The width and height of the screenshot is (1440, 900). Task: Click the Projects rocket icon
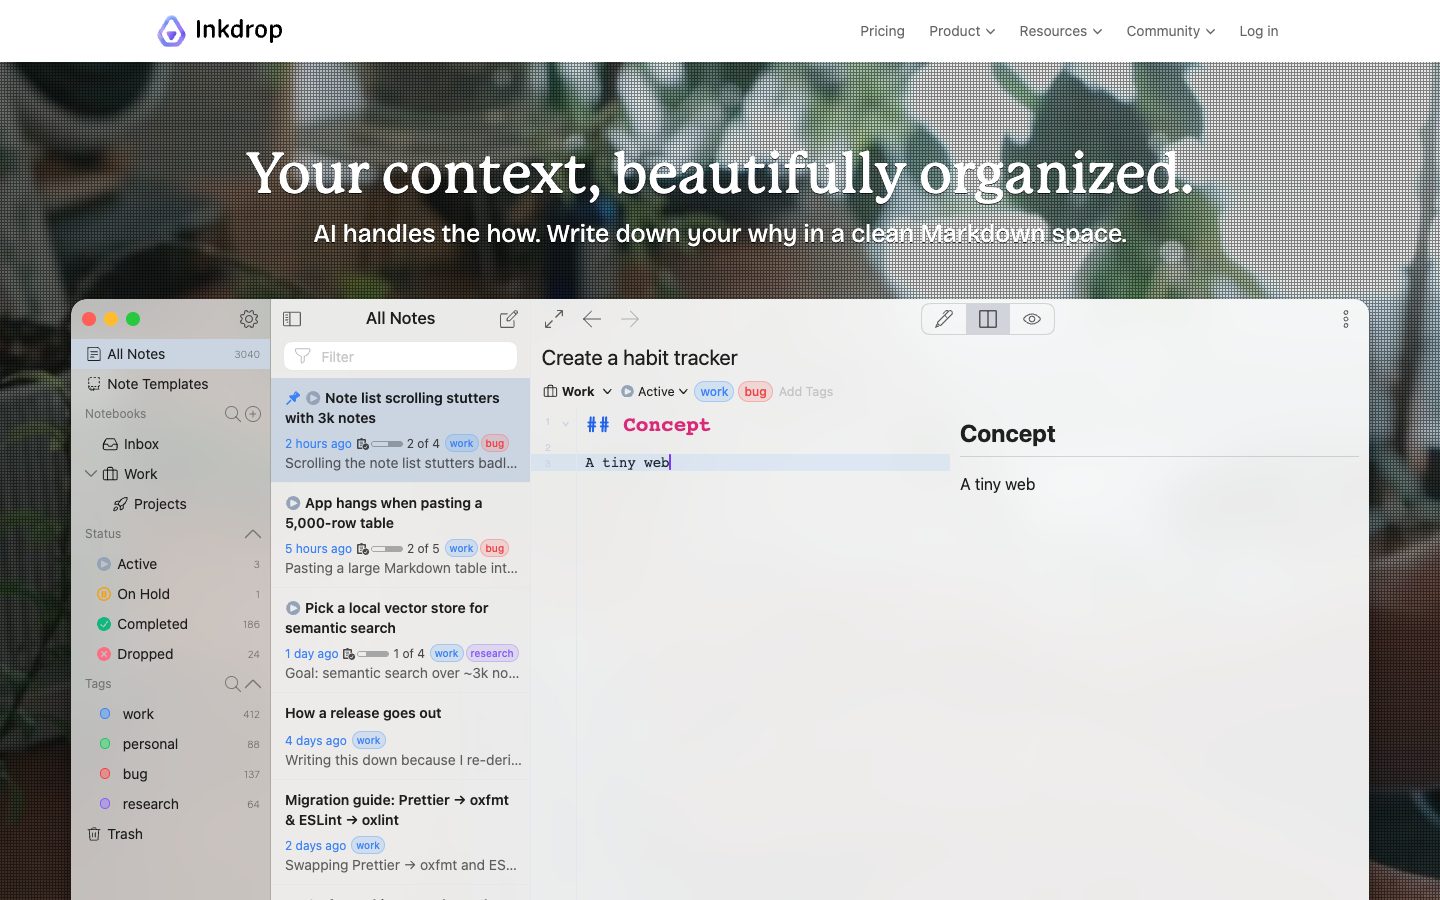(x=120, y=504)
